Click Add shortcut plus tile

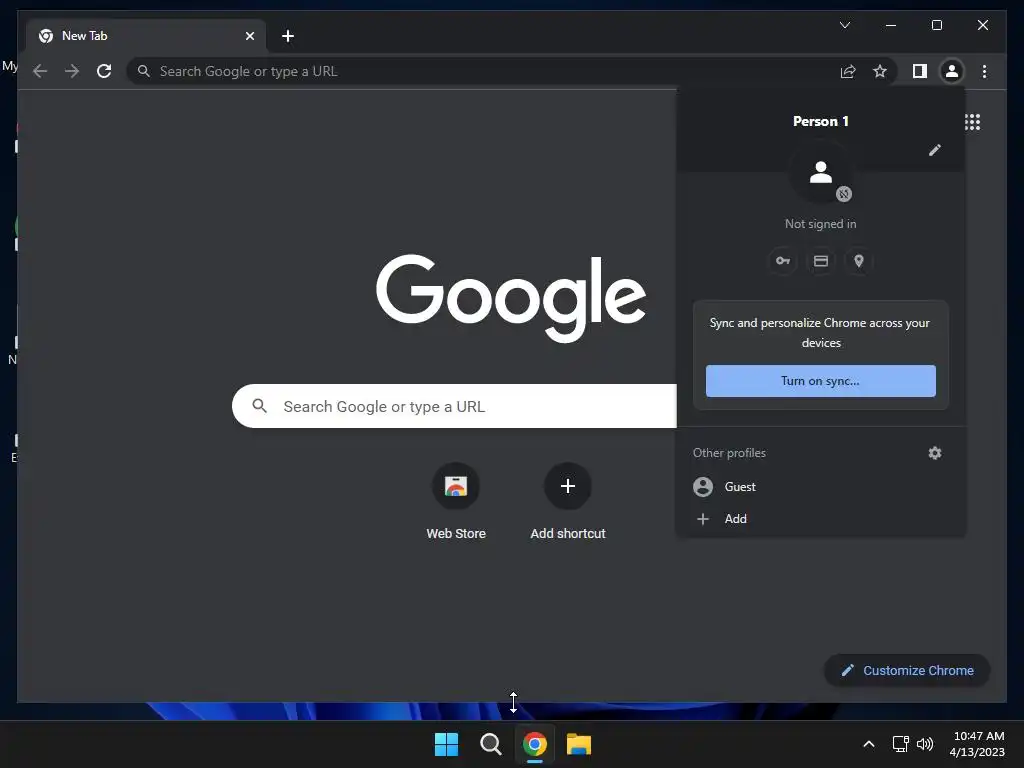(x=568, y=501)
